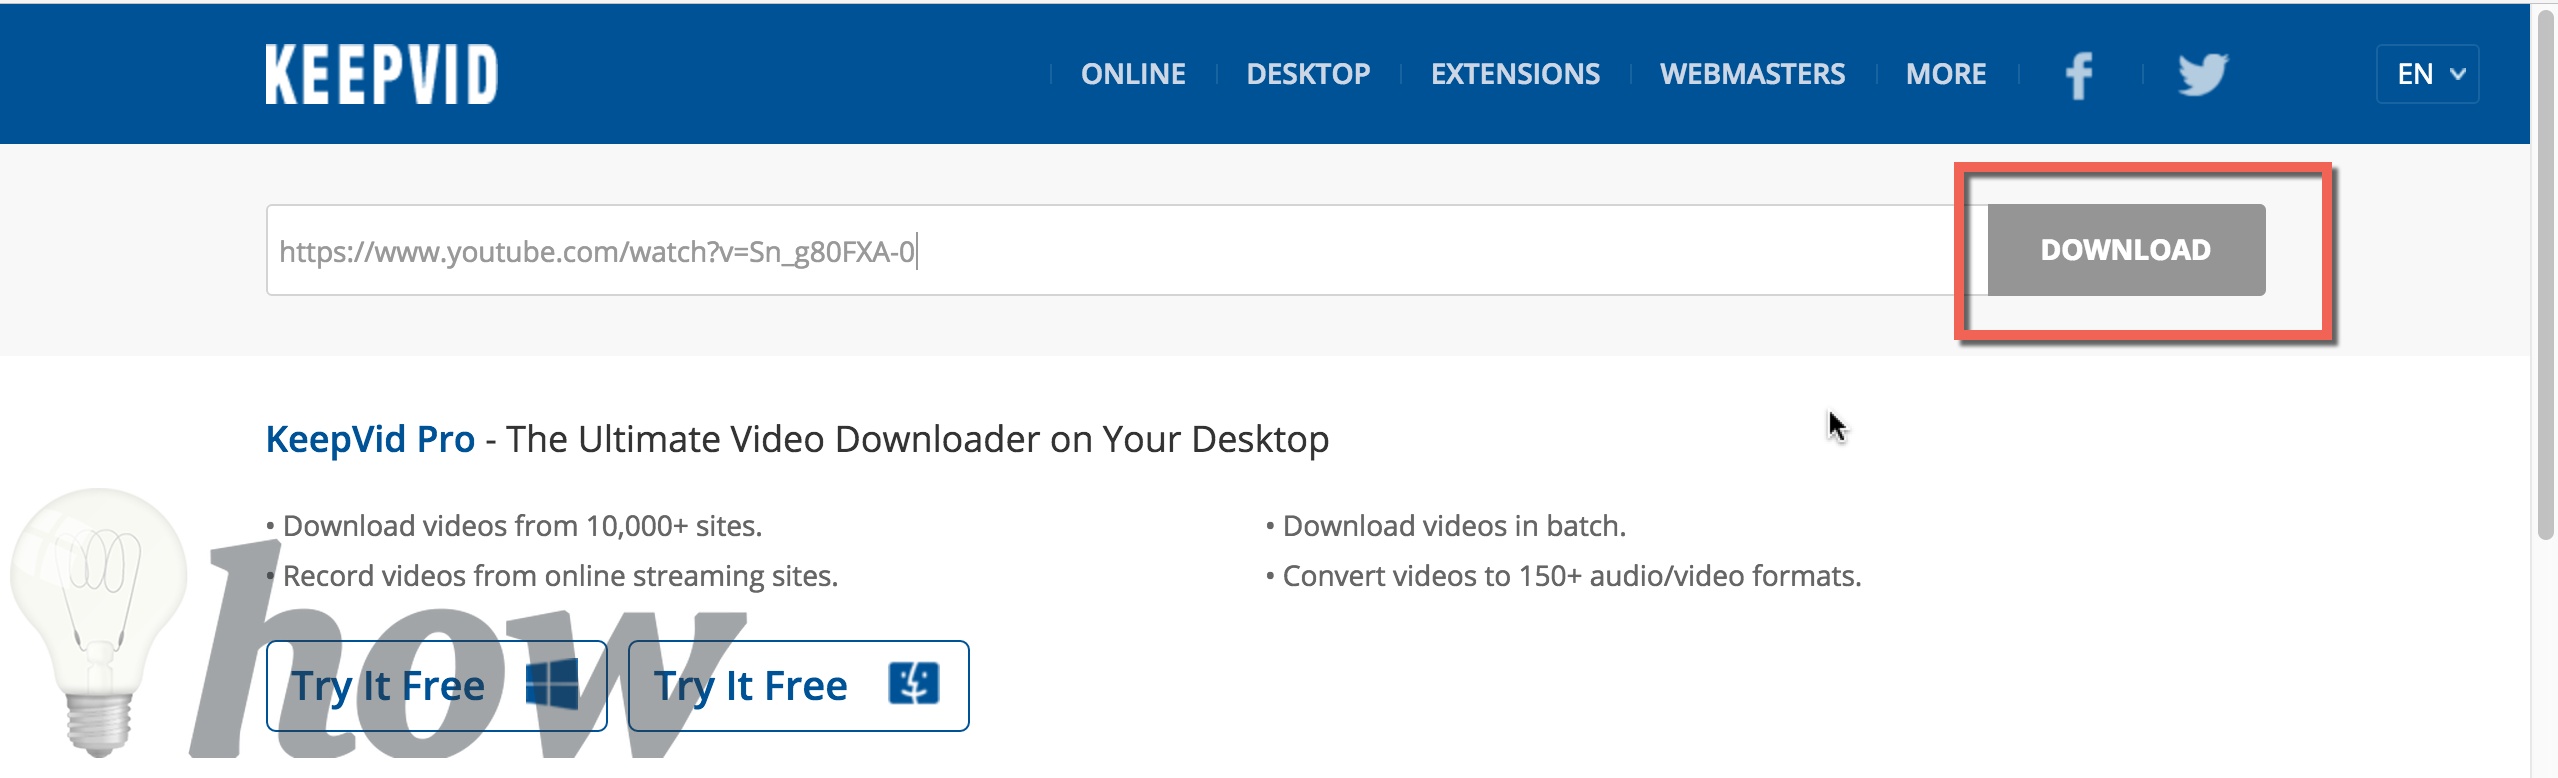Open the WEBMASTERS menu item
The height and width of the screenshot is (778, 2558).
tap(1752, 74)
